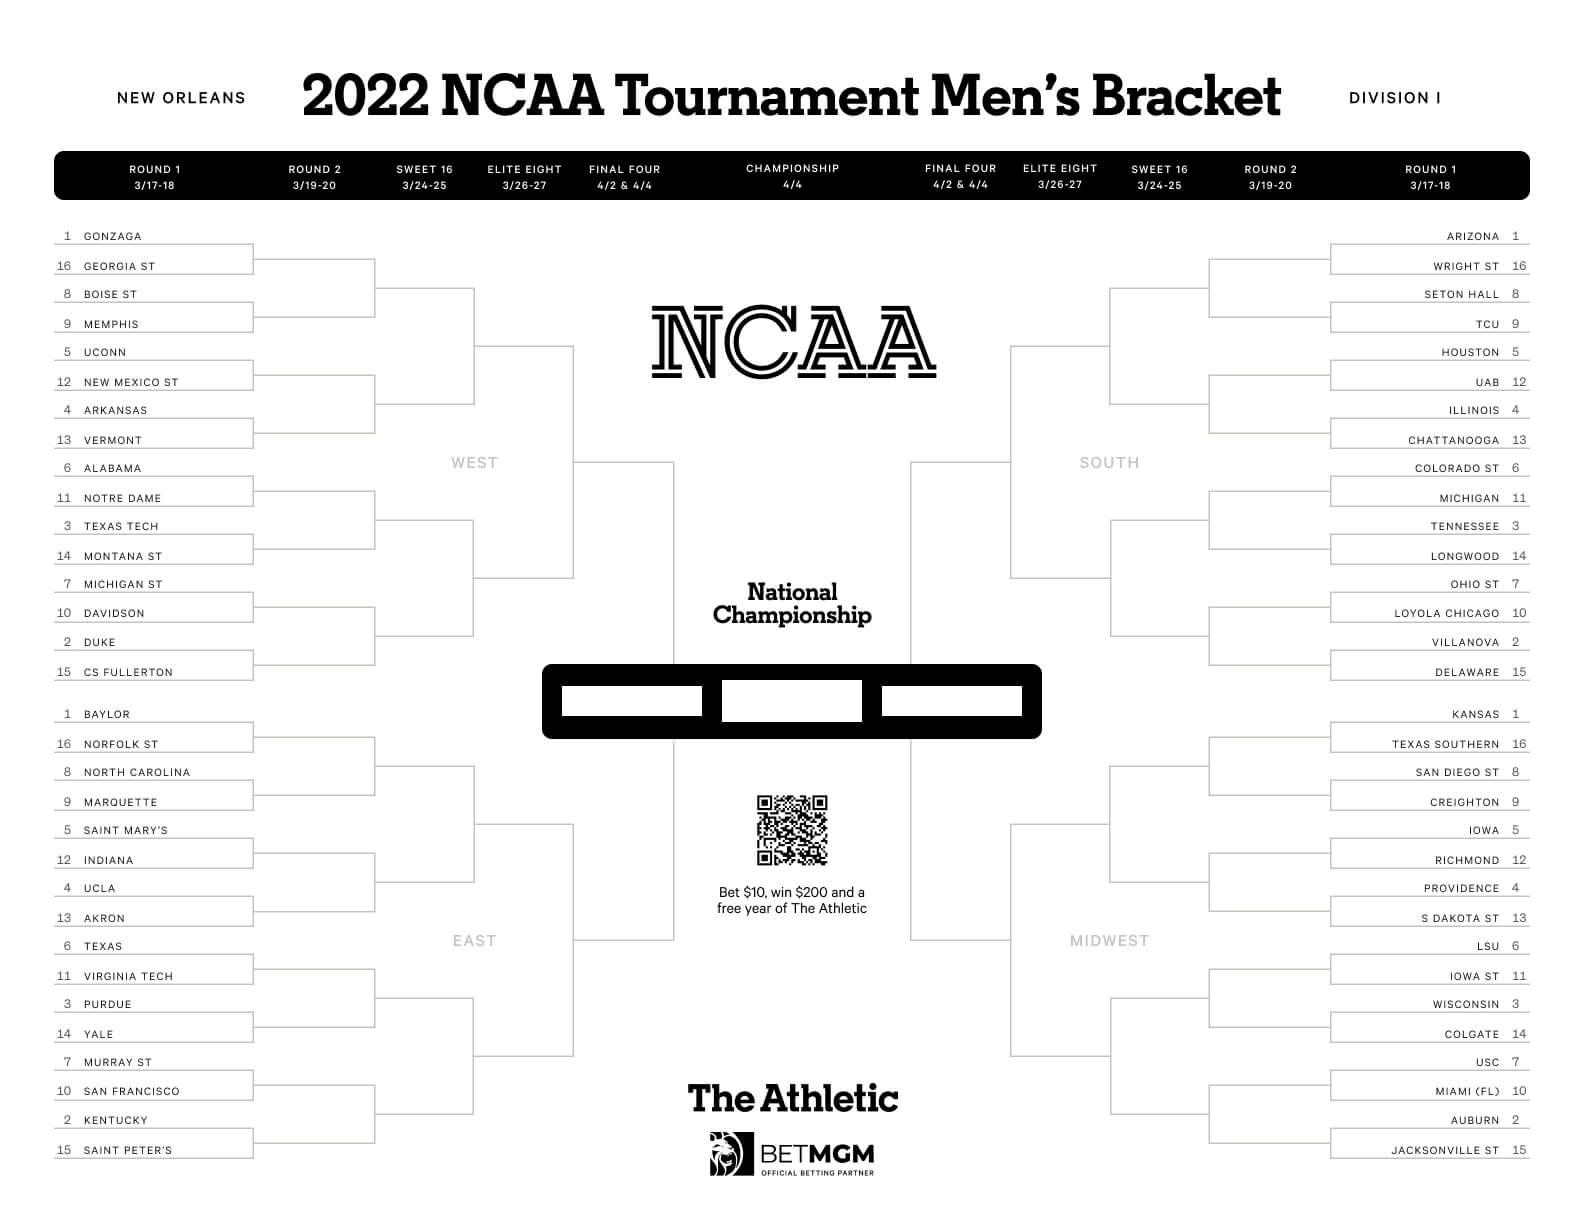Image resolution: width=1584 pixels, height=1224 pixels.
Task: Click the left Sweet 16 header
Action: coord(424,177)
